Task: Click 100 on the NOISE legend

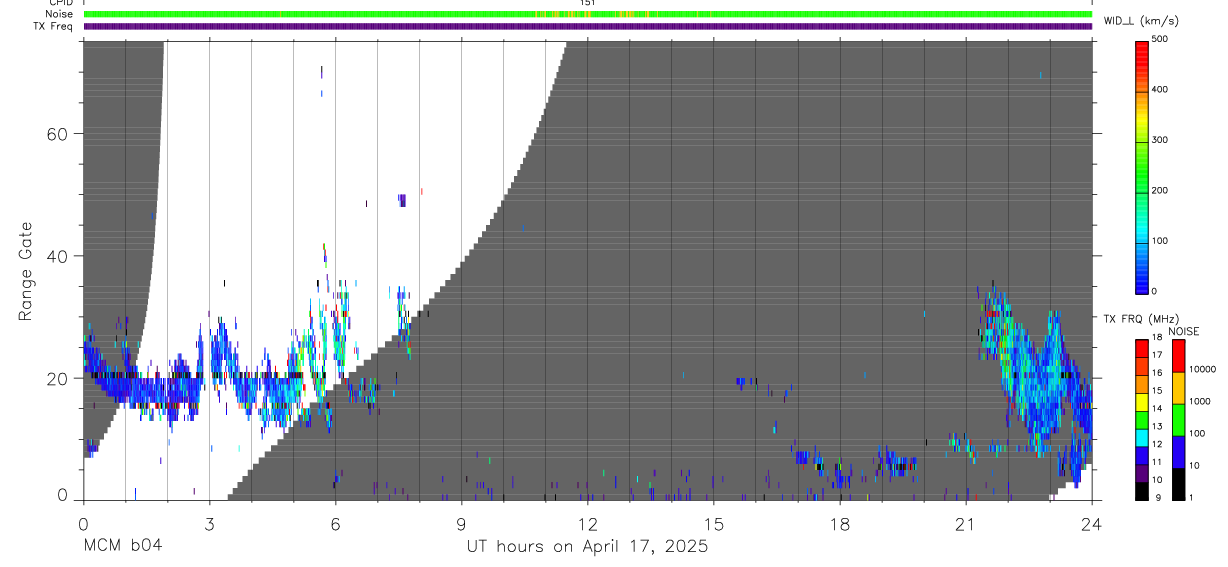Action: [1198, 433]
